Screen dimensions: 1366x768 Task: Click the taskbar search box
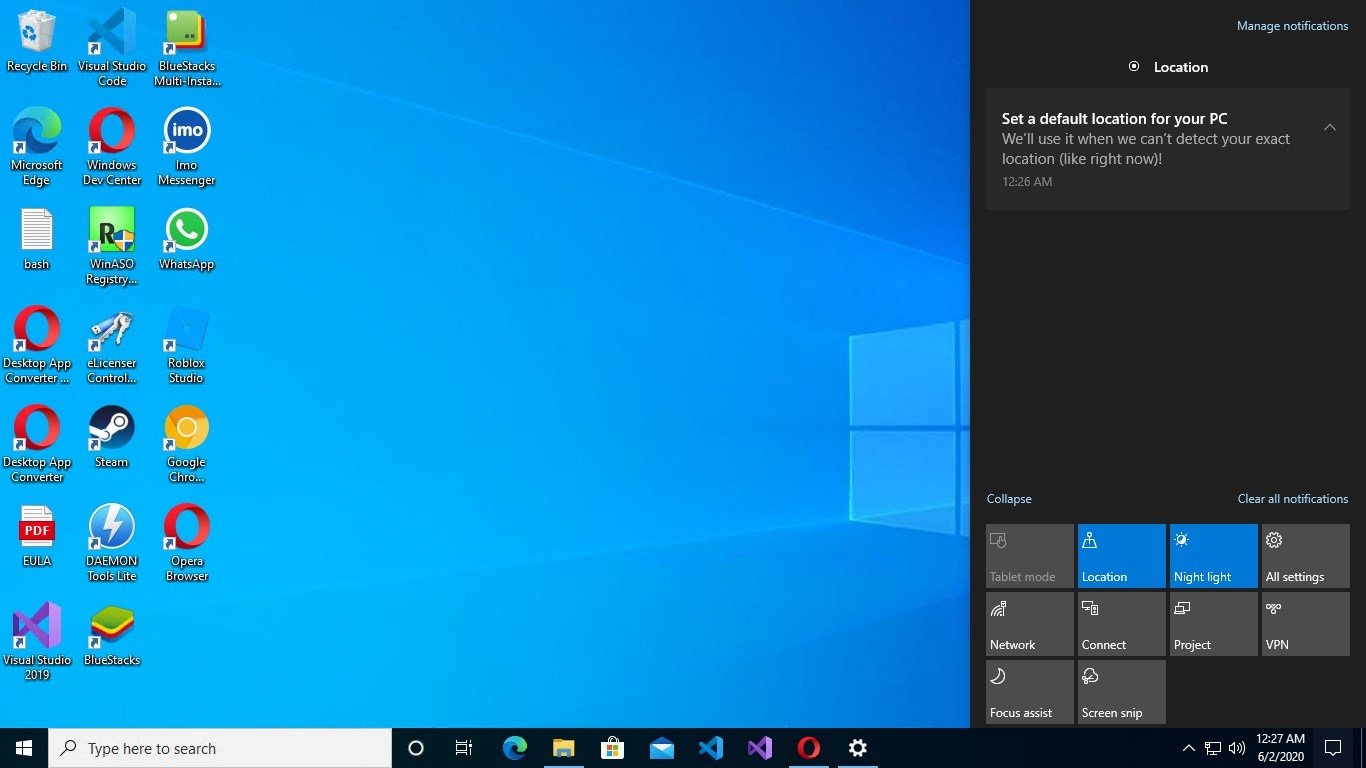(x=220, y=748)
